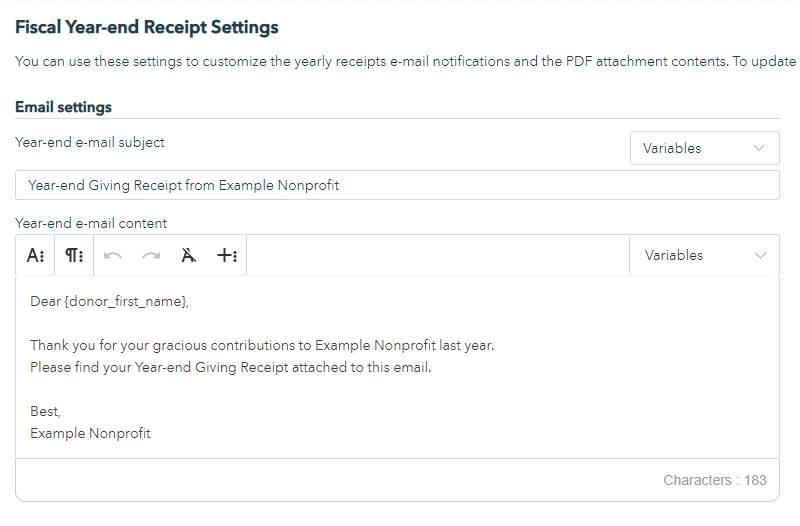Open the text formatting (A) options
Image resolution: width=800 pixels, height=526 pixels.
[x=35, y=255]
